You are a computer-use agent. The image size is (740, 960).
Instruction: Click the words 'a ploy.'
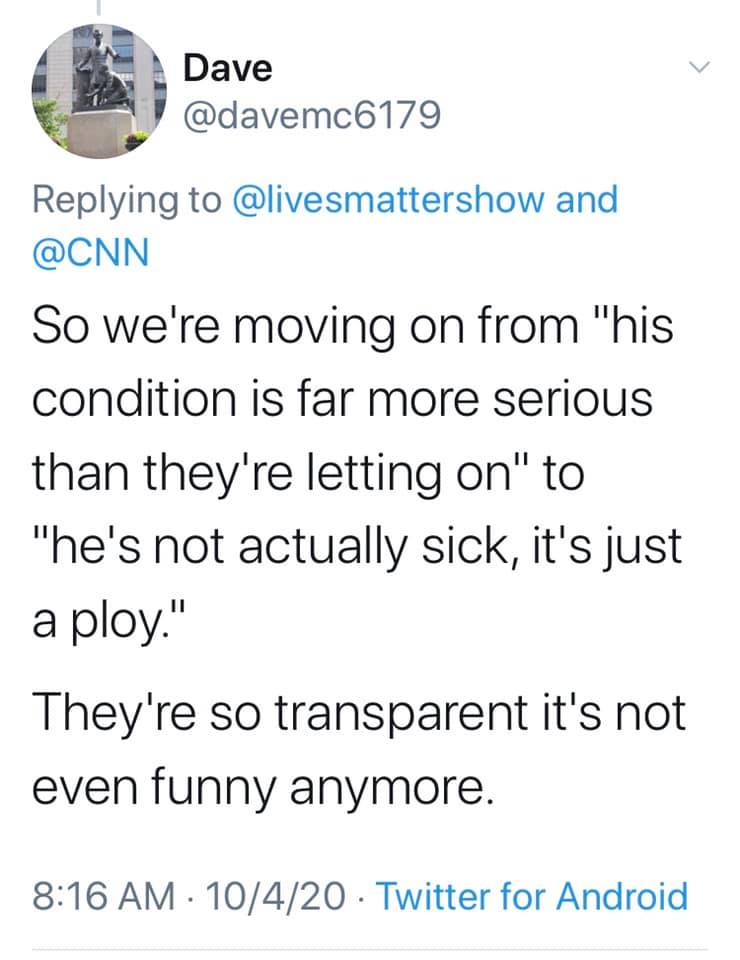[x=103, y=623]
